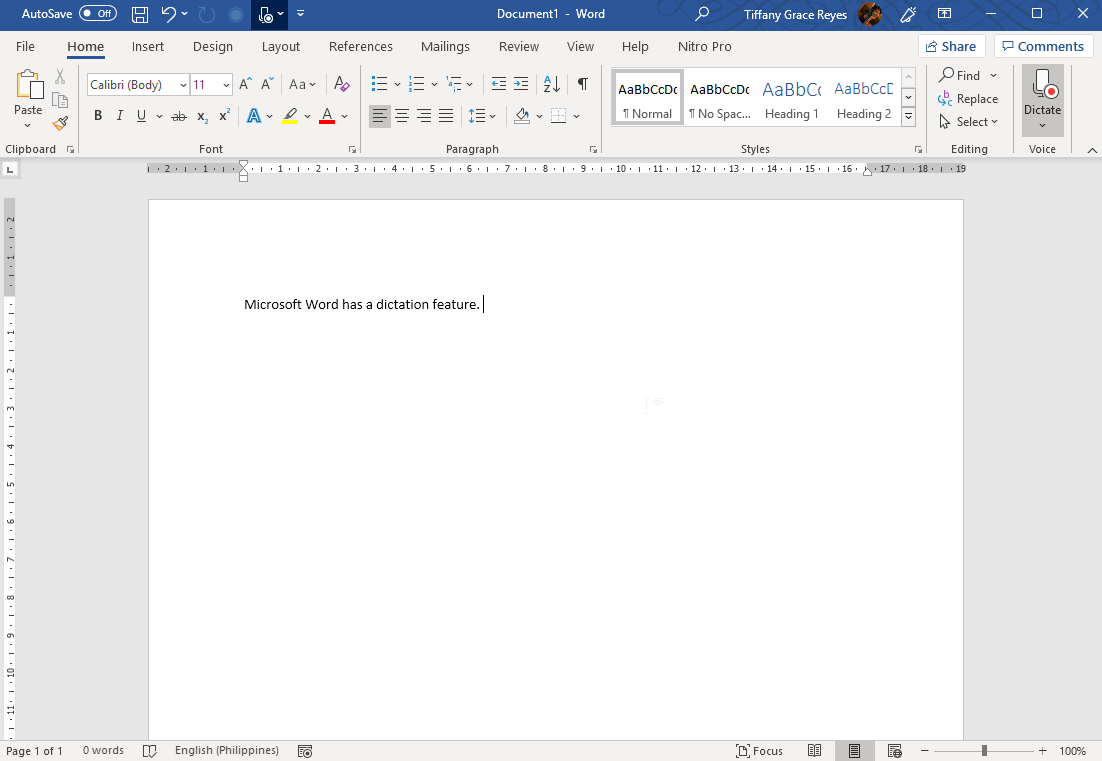Click the Clear All Formatting icon

(342, 84)
